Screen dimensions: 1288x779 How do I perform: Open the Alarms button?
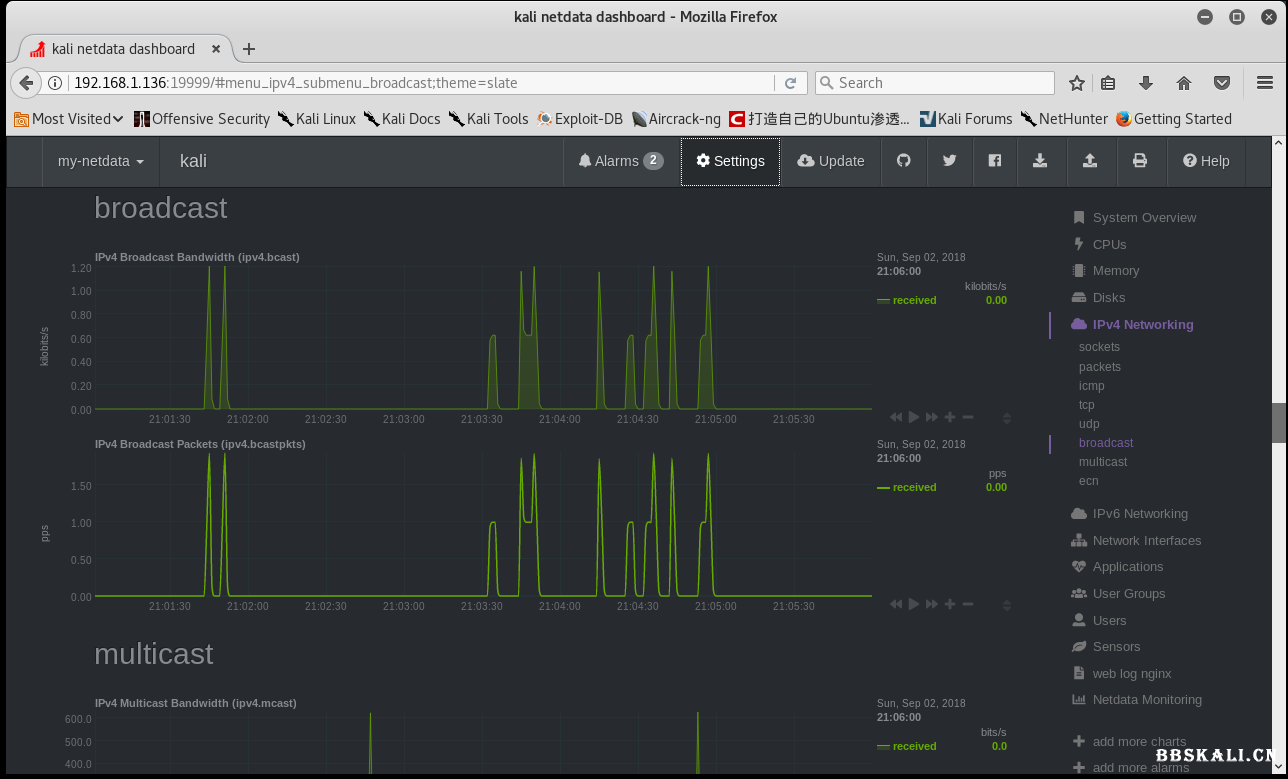tap(620, 161)
